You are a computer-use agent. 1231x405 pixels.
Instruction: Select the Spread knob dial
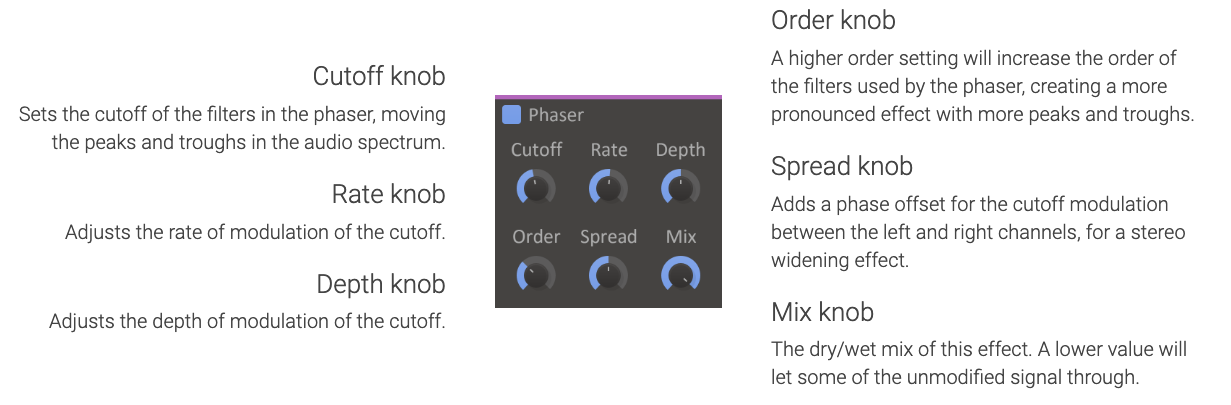608,274
